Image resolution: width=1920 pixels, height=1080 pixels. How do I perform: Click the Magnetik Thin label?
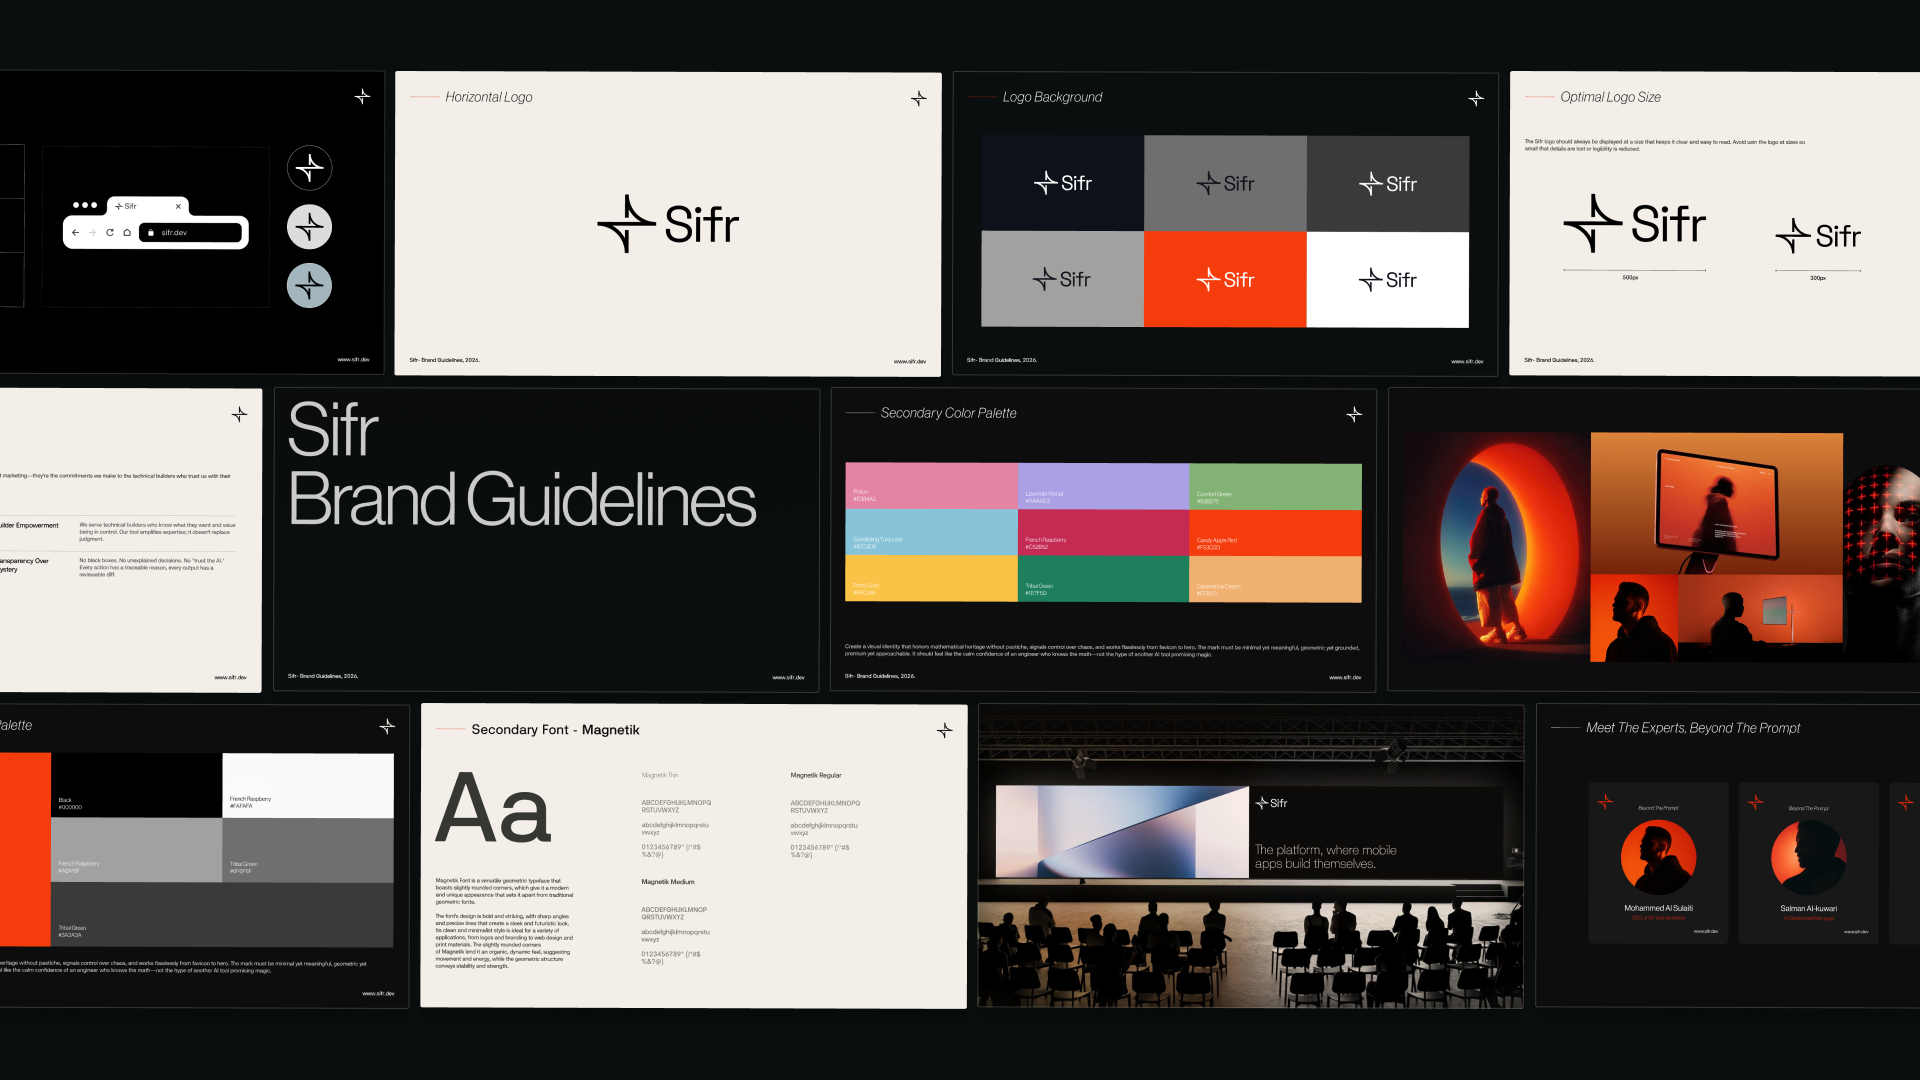(x=660, y=775)
